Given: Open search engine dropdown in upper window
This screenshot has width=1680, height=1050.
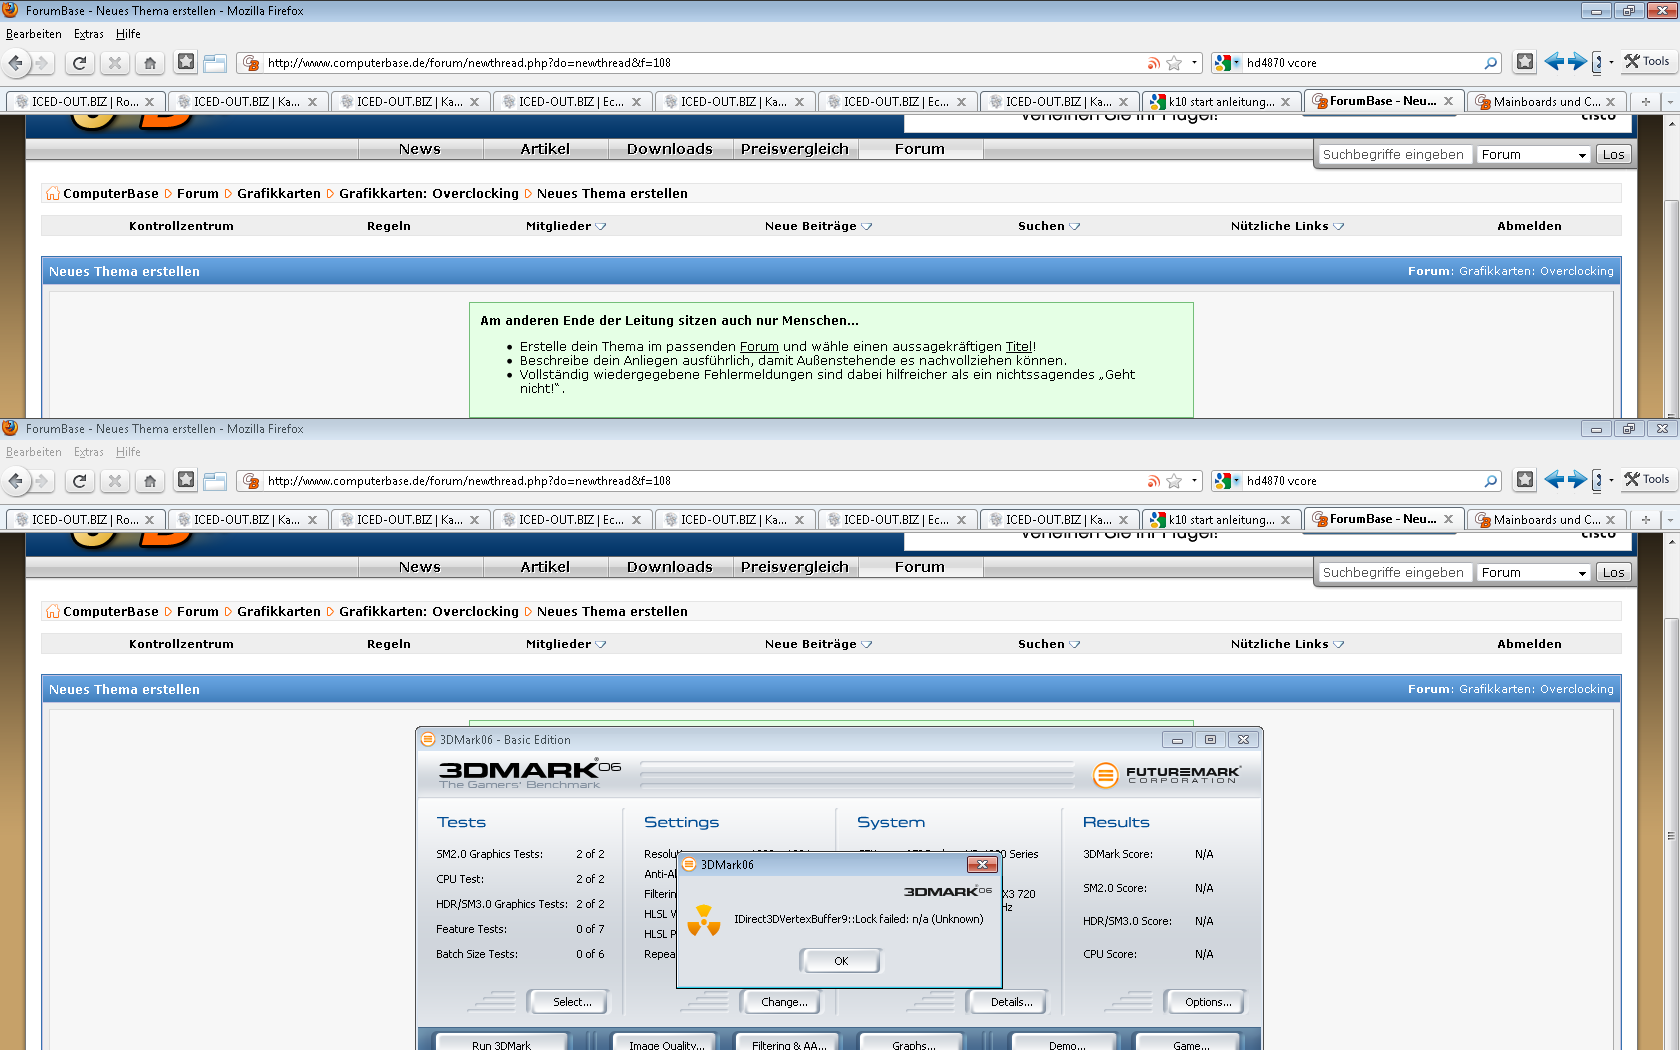Looking at the screenshot, I should tap(1236, 63).
